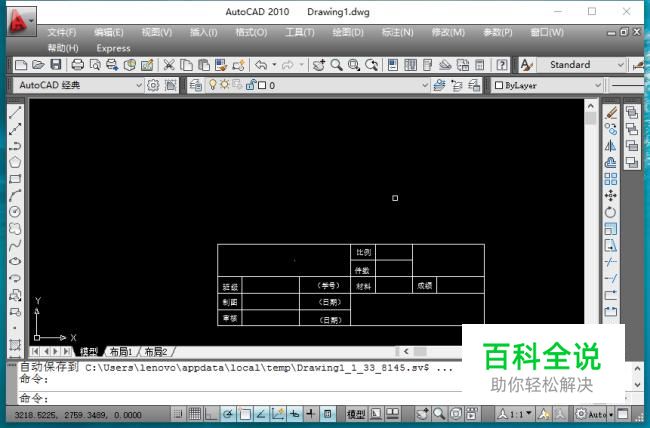Screen dimensions: 650x428
Task: Open a file with the Open folder icon
Action: (x=38, y=65)
